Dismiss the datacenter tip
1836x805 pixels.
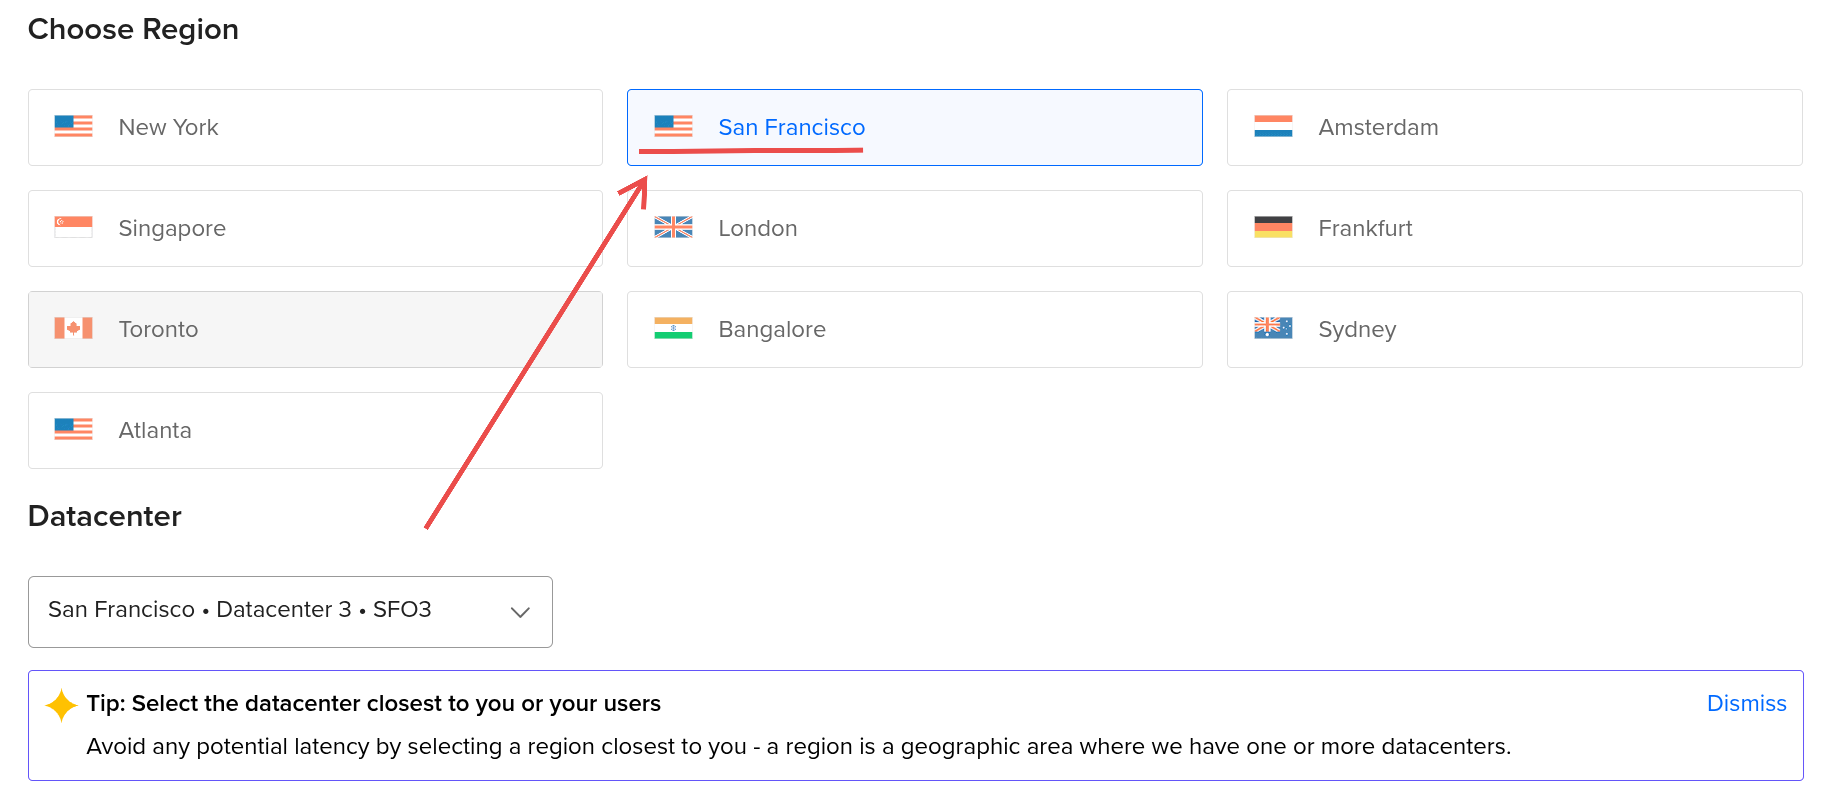[1746, 703]
